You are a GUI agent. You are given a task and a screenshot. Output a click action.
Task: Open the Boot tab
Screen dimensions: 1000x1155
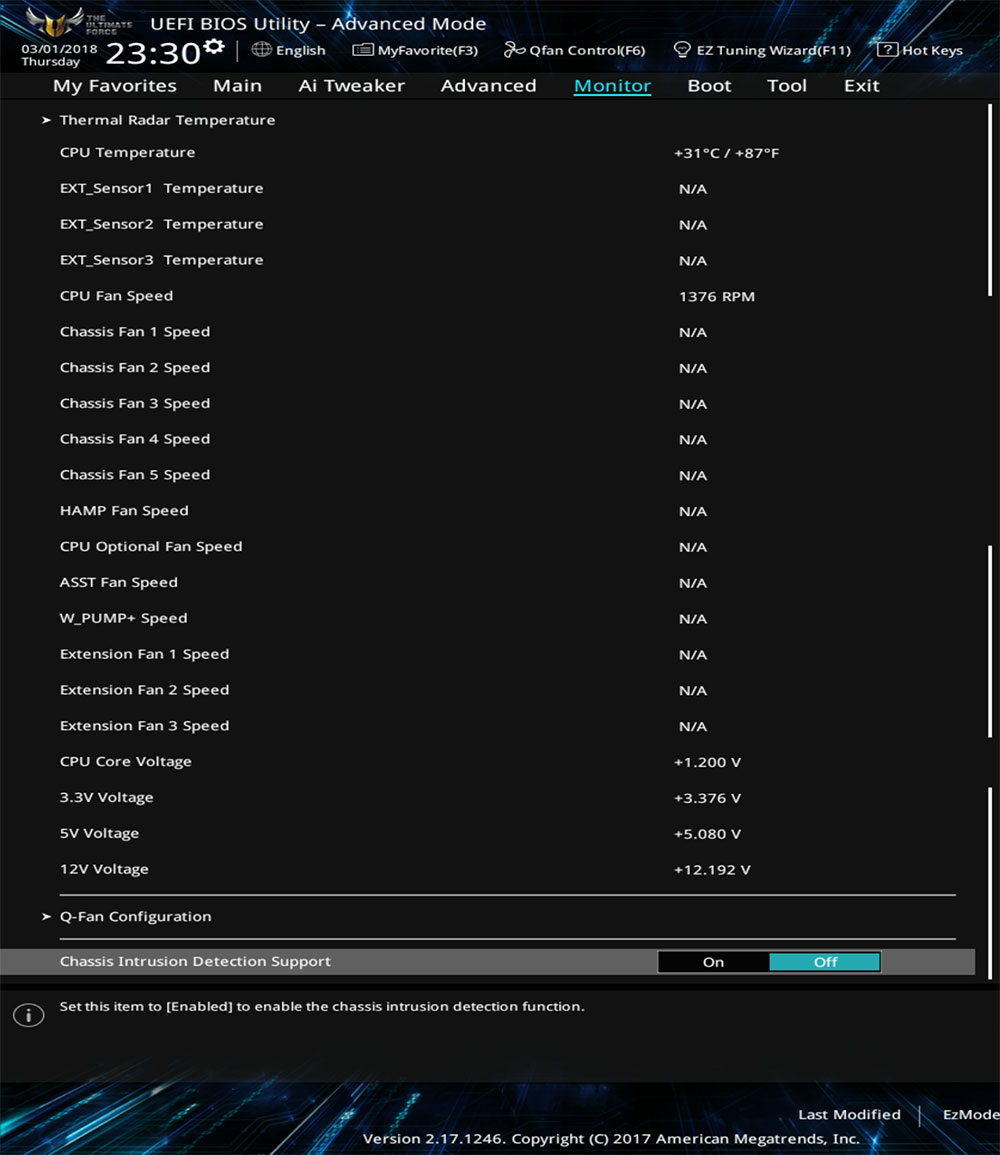[x=709, y=85]
